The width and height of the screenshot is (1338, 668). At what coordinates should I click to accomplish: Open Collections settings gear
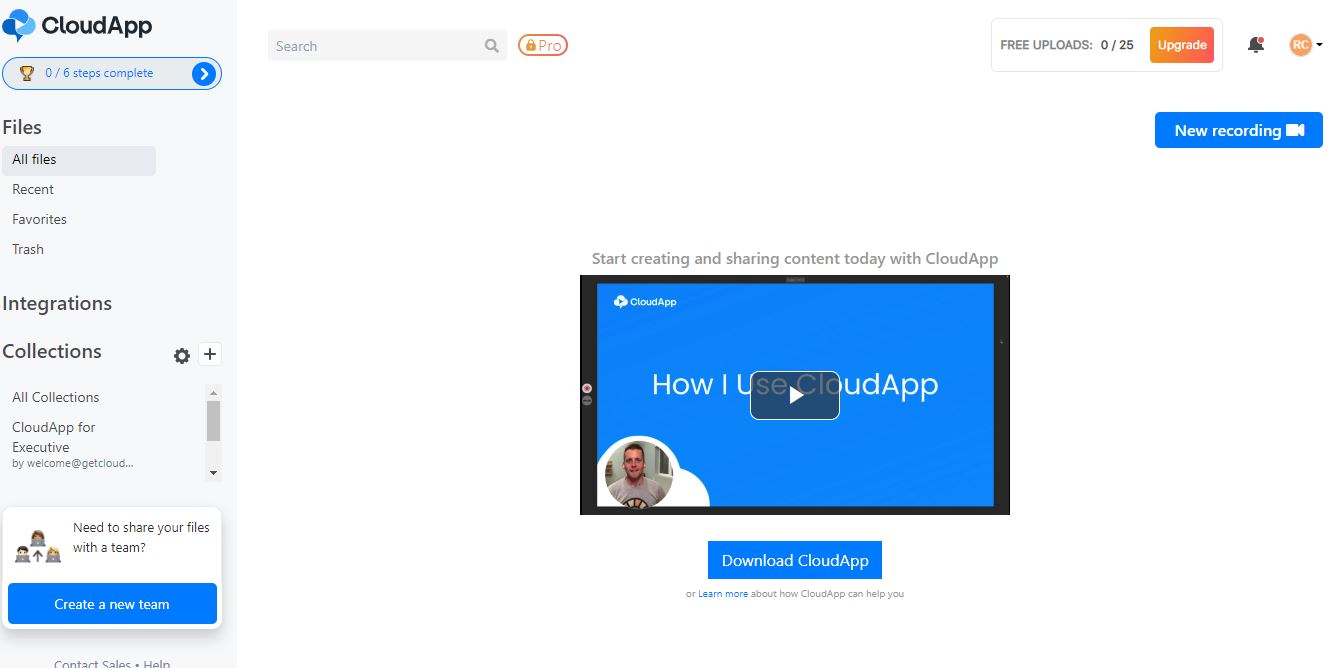click(x=182, y=355)
